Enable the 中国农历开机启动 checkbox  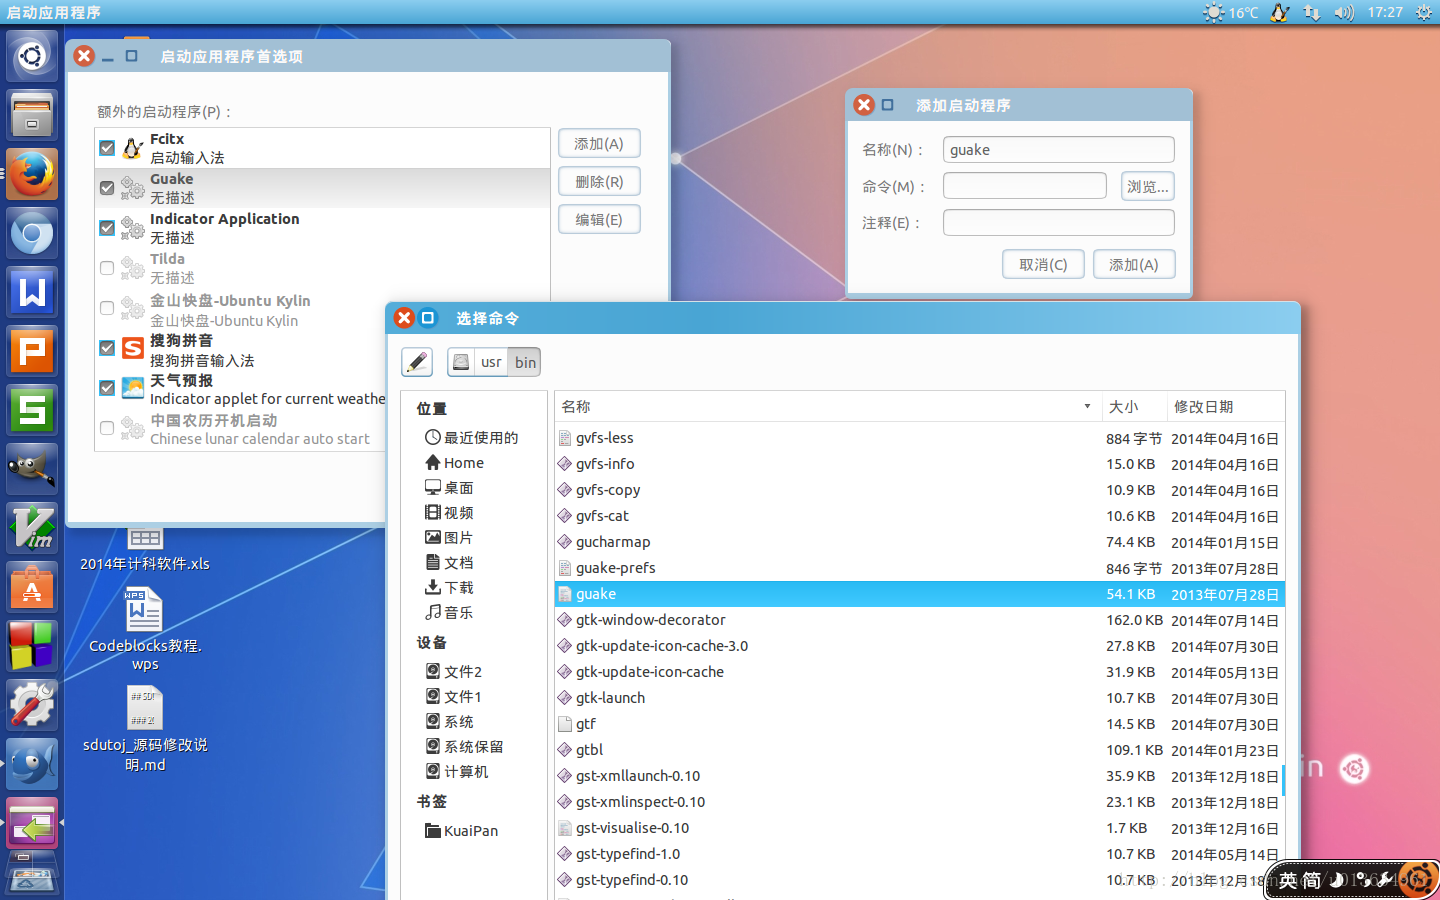click(107, 428)
